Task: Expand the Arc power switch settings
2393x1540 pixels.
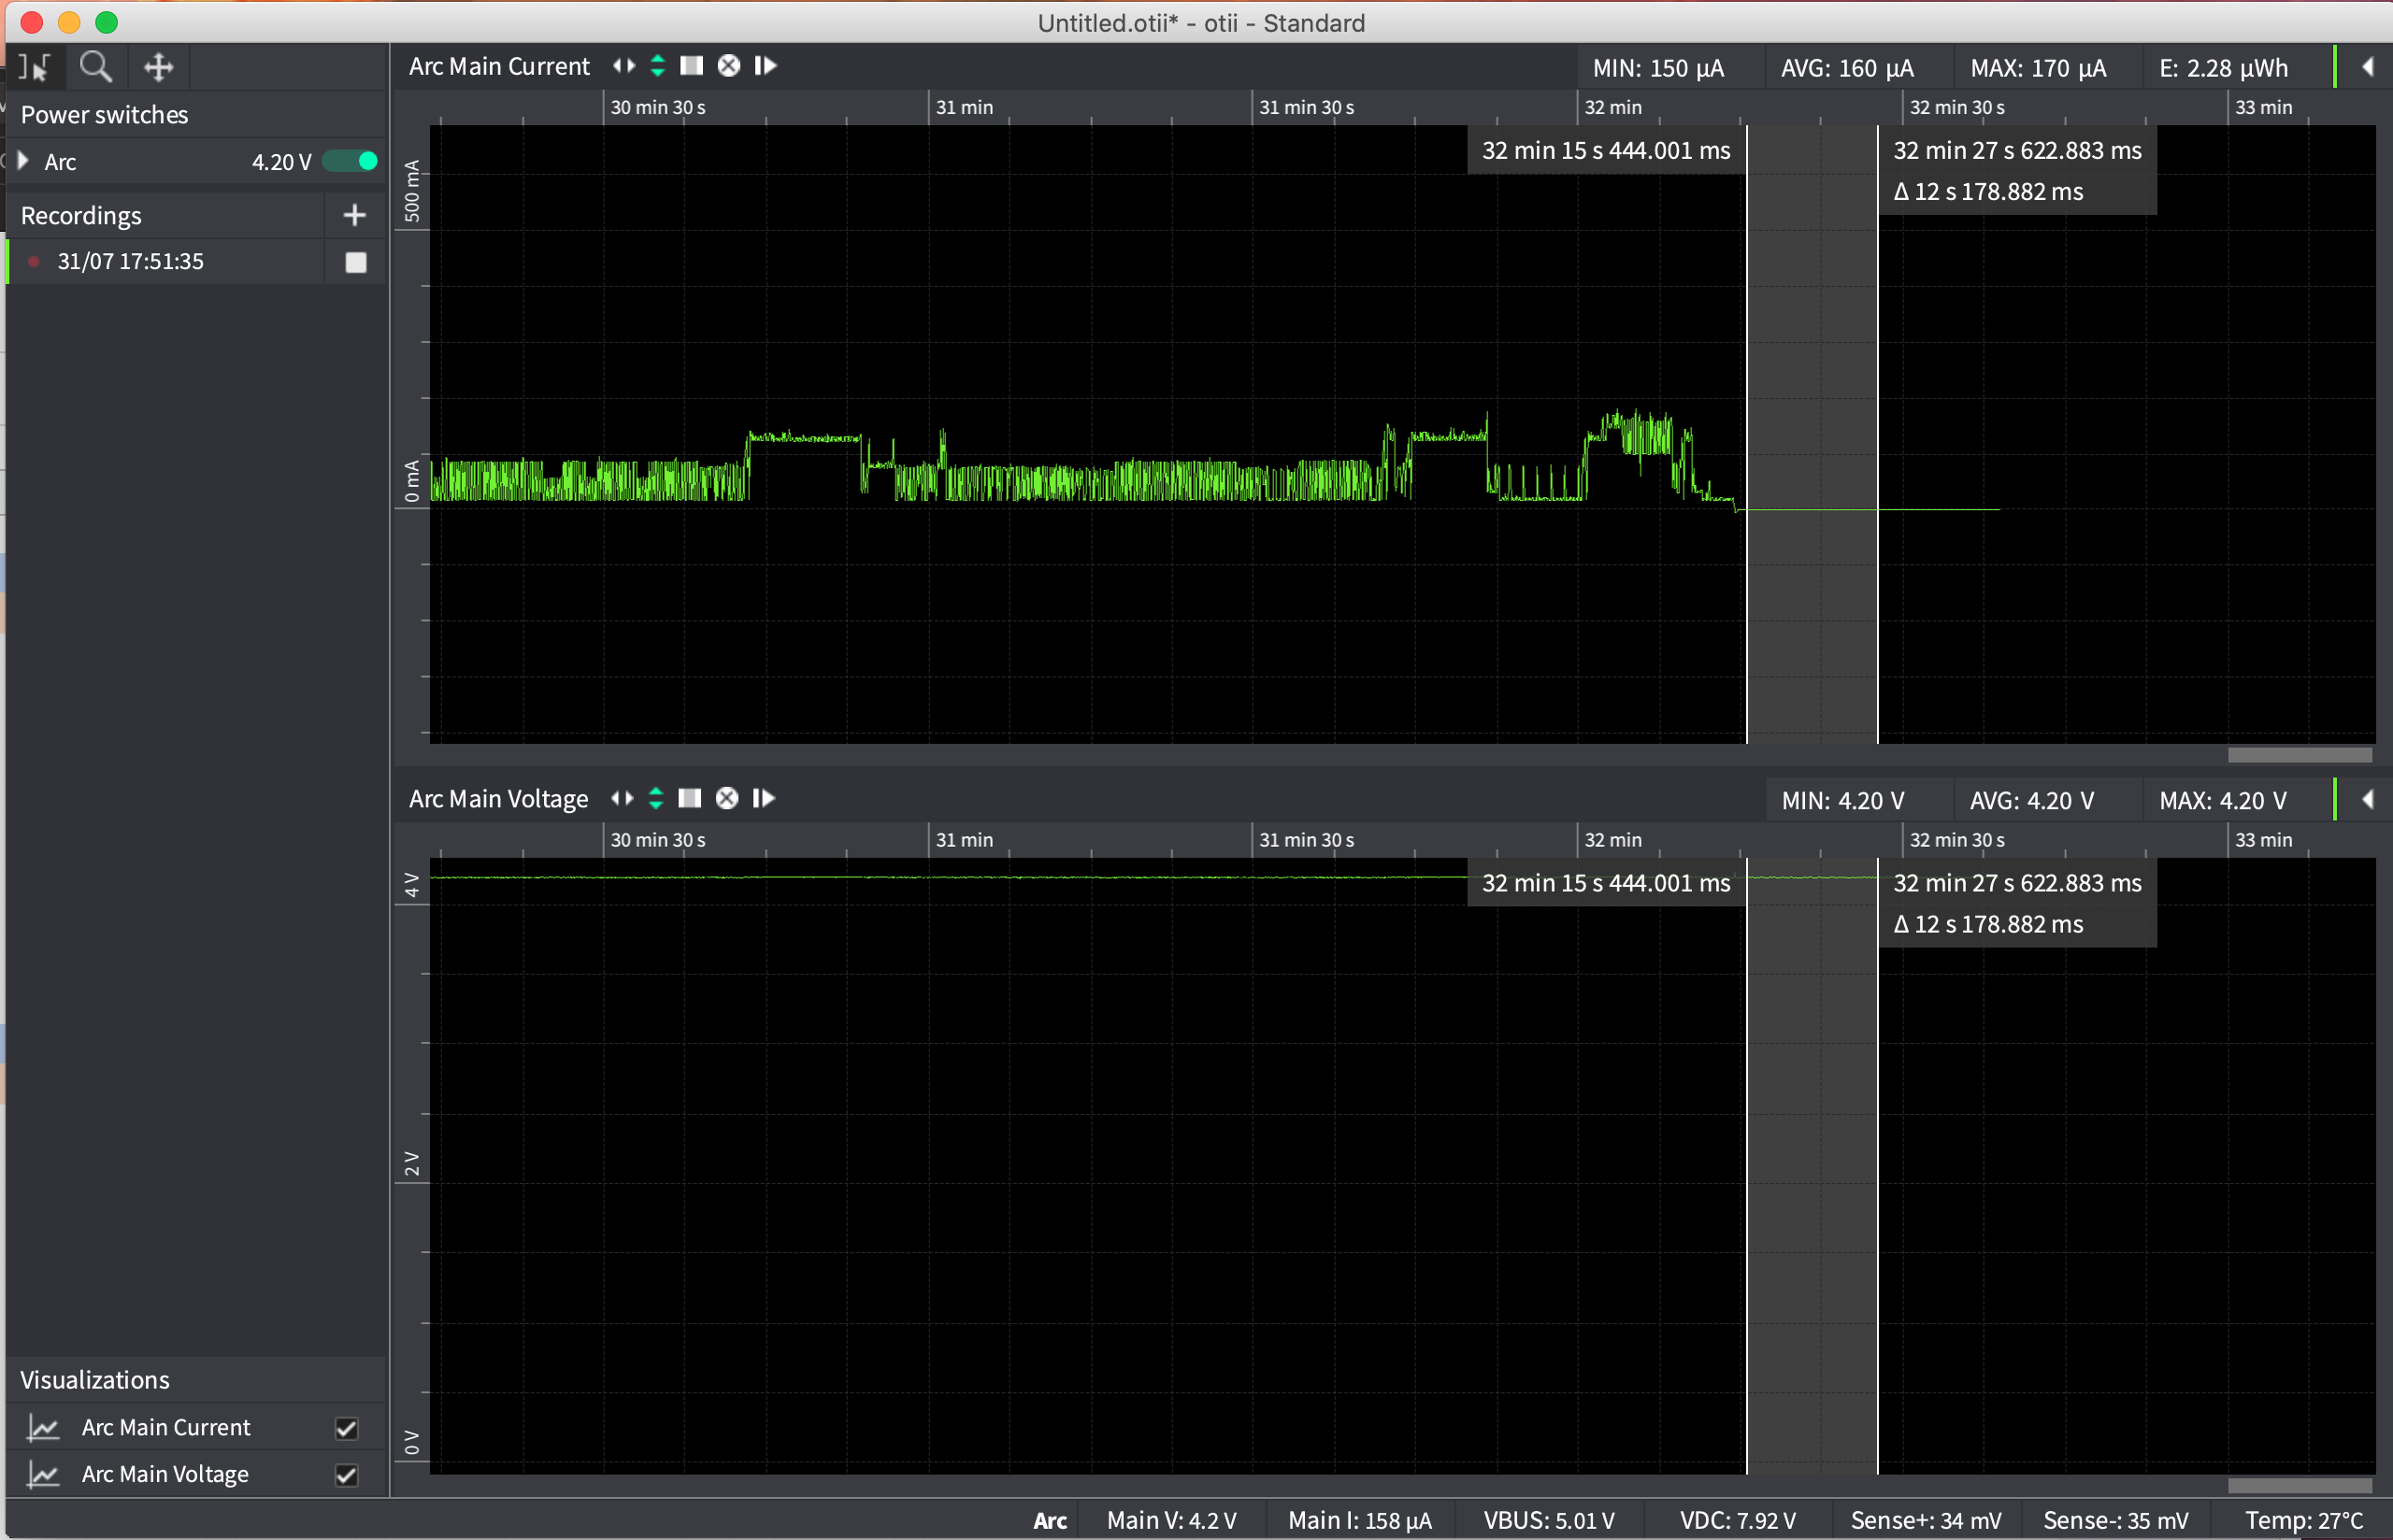Action: point(24,161)
